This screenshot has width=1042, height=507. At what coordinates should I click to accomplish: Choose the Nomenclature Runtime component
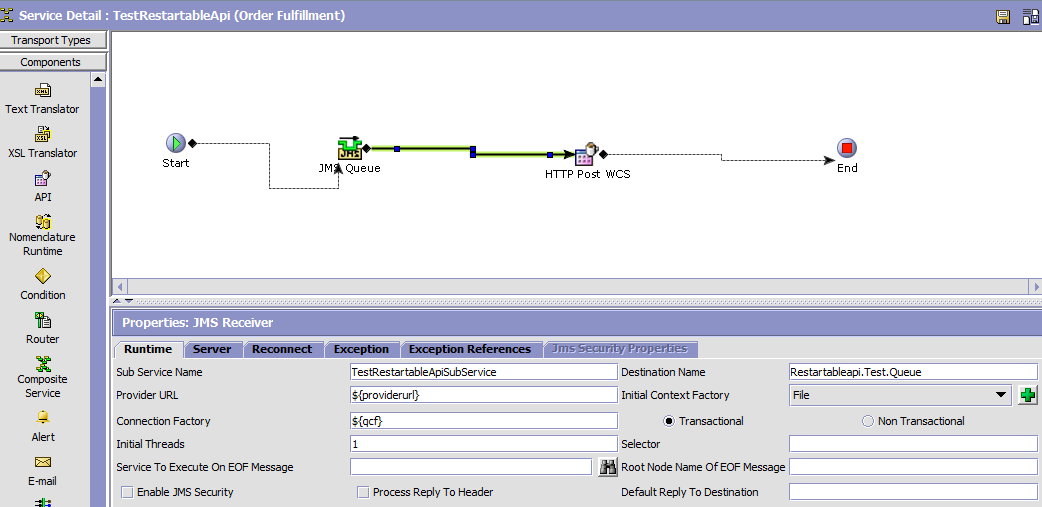tap(43, 222)
